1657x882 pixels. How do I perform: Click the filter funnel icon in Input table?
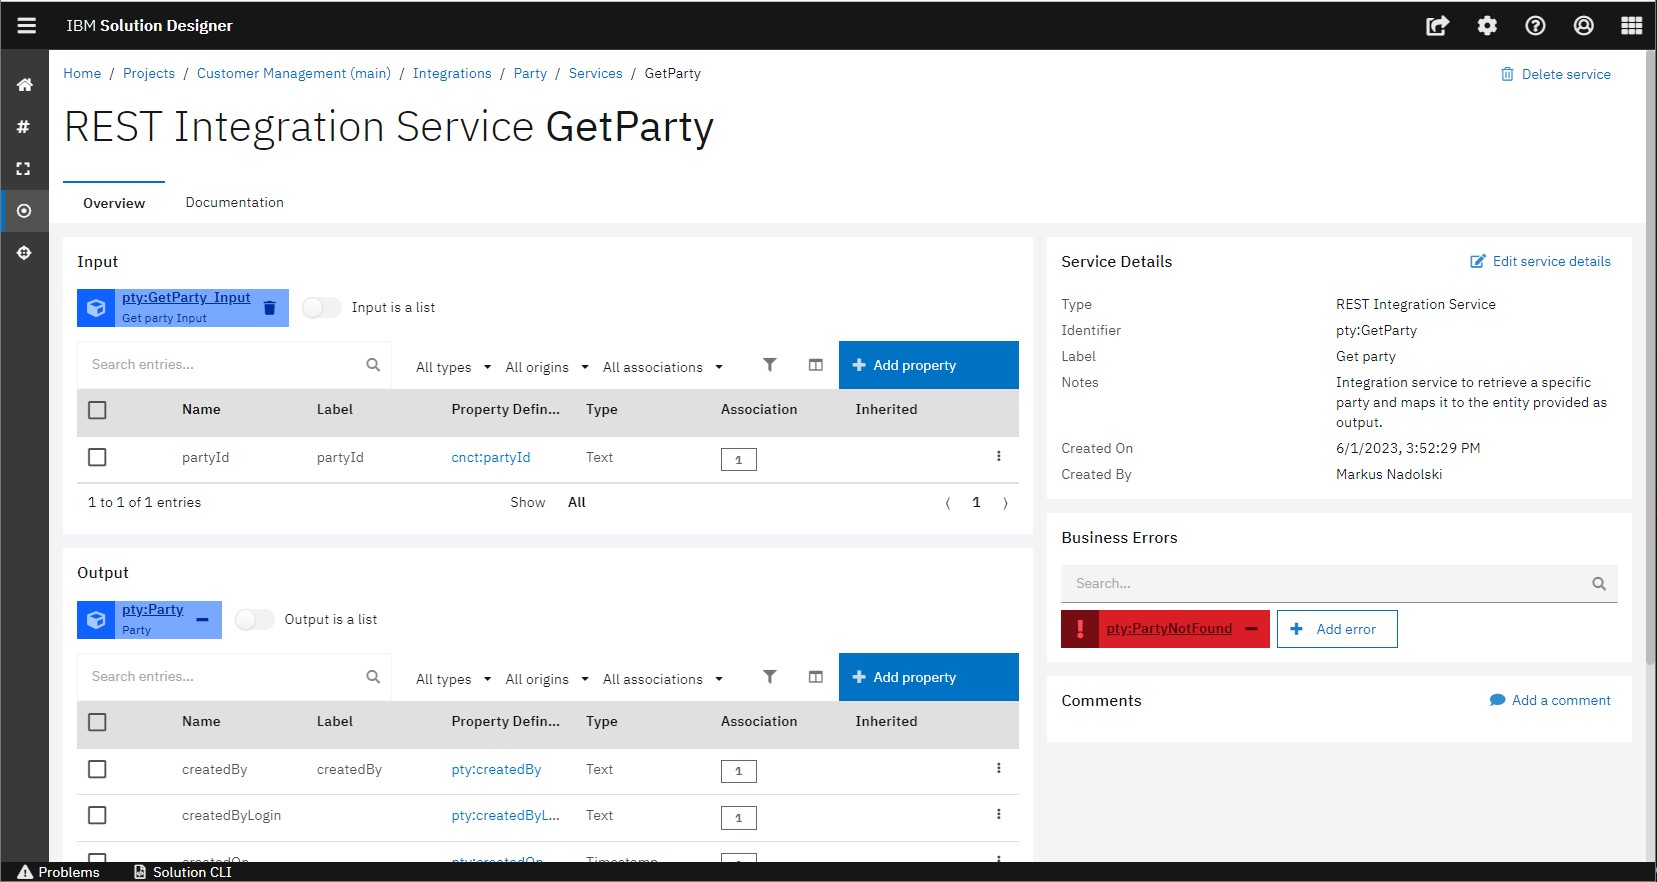(x=769, y=365)
